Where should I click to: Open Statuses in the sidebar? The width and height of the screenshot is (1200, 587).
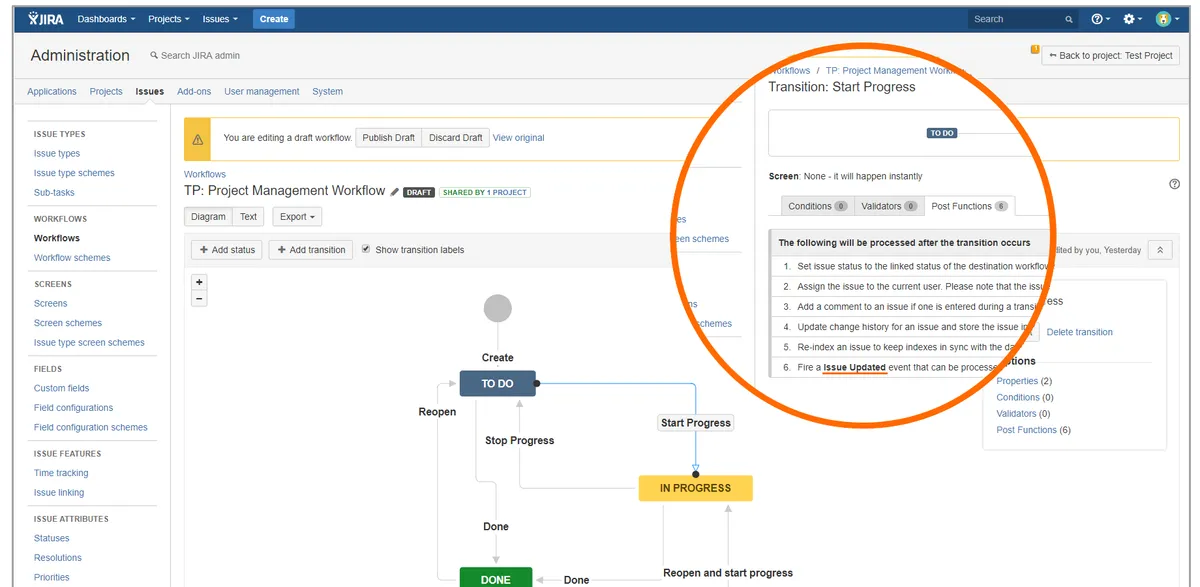click(x=52, y=538)
